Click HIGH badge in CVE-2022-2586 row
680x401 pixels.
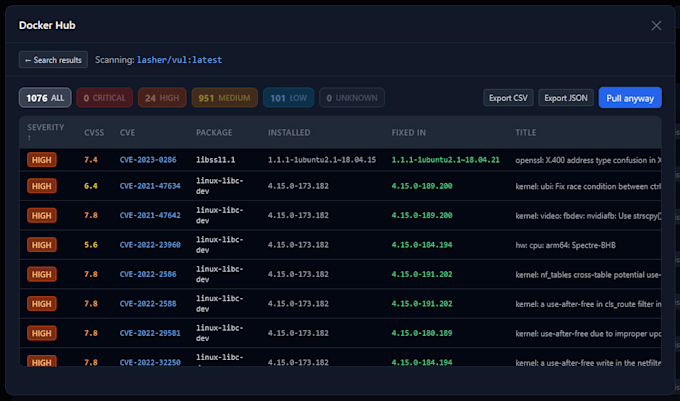click(x=42, y=274)
